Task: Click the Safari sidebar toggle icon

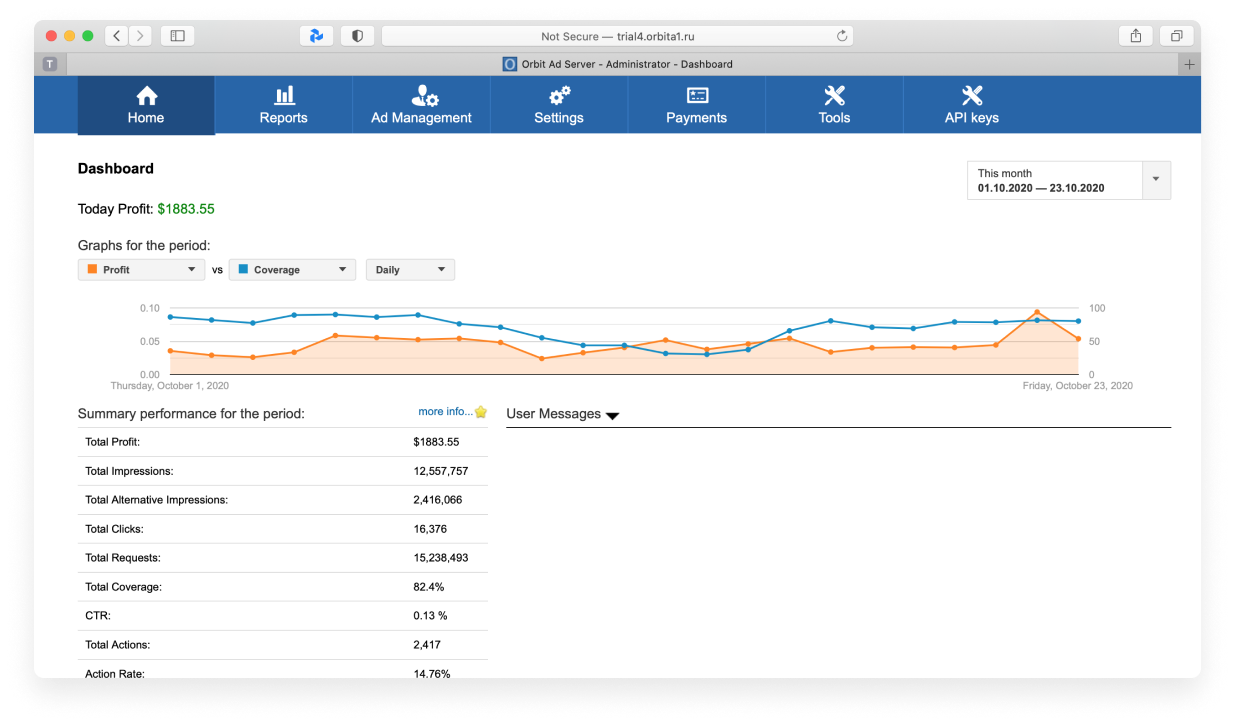Action: [x=177, y=36]
